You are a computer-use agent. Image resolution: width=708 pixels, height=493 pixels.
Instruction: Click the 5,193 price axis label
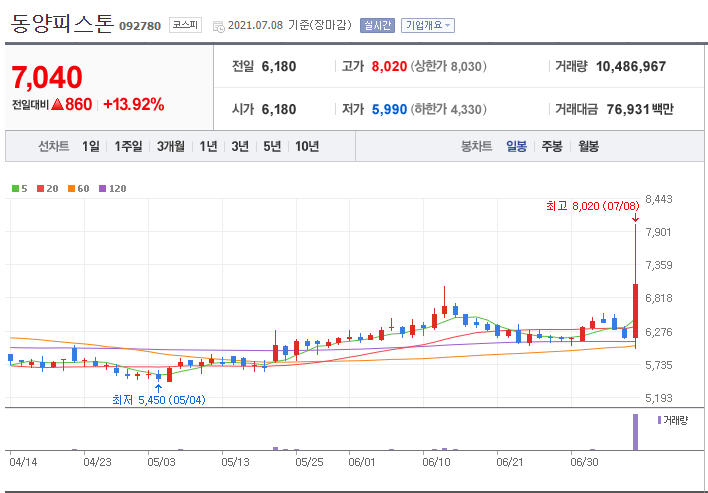(x=659, y=398)
